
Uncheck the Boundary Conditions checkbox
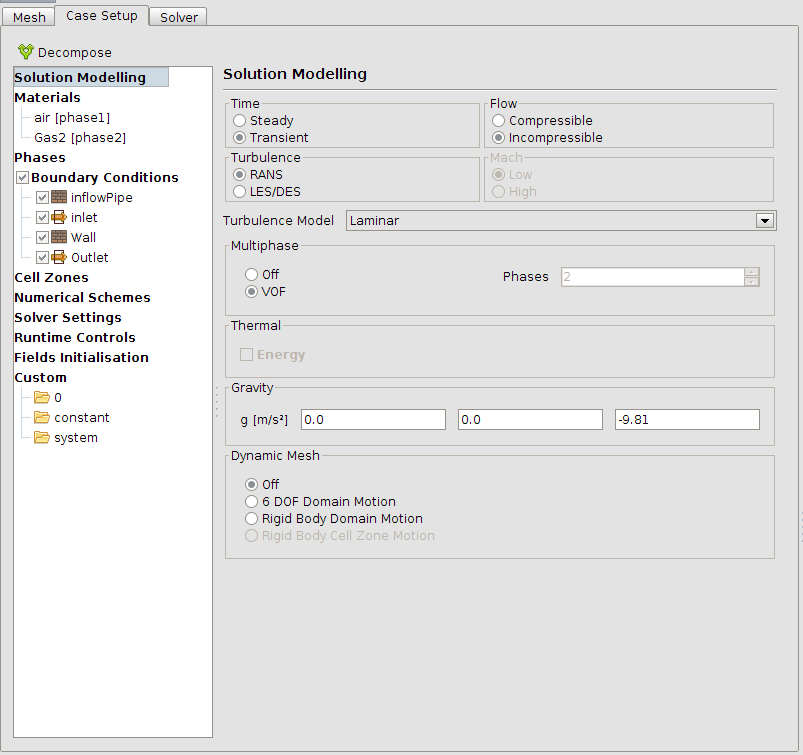point(22,178)
